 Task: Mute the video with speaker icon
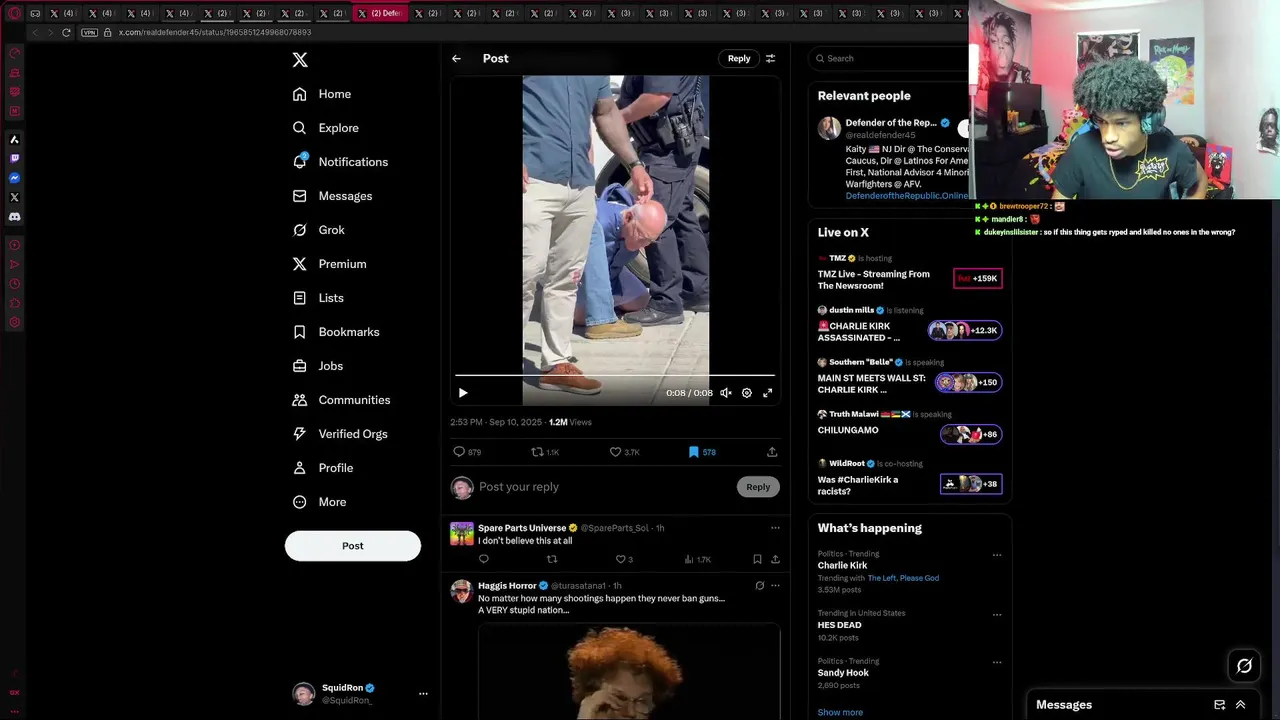(726, 393)
